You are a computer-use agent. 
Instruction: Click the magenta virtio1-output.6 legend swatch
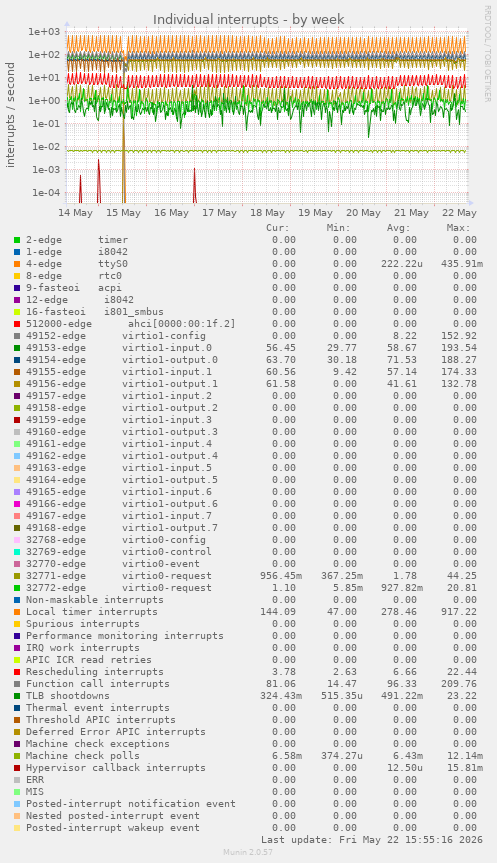(17, 504)
